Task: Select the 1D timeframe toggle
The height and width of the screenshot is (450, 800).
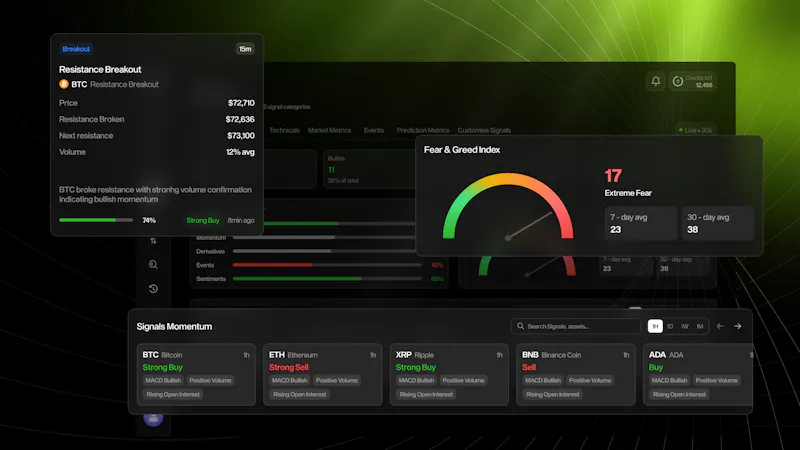Action: 670,326
